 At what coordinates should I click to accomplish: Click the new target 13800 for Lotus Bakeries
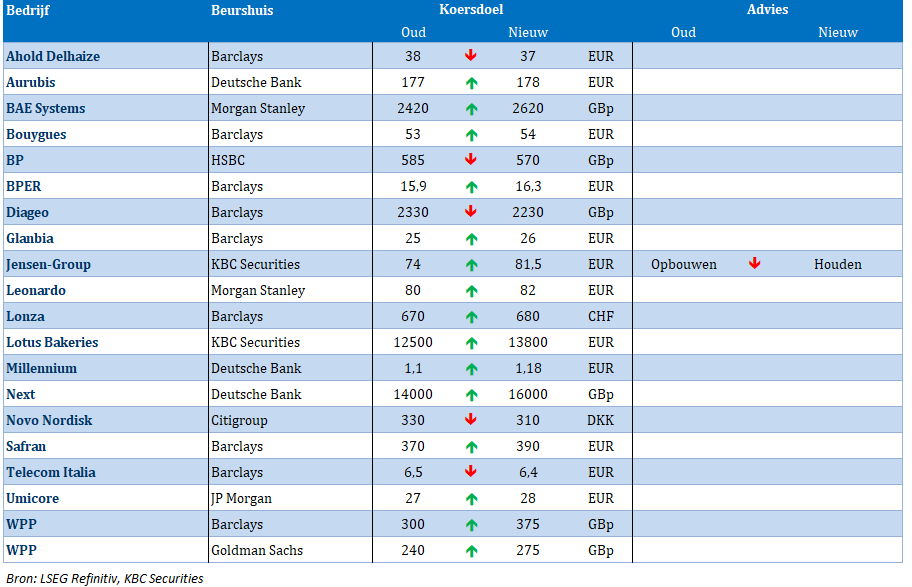[528, 343]
